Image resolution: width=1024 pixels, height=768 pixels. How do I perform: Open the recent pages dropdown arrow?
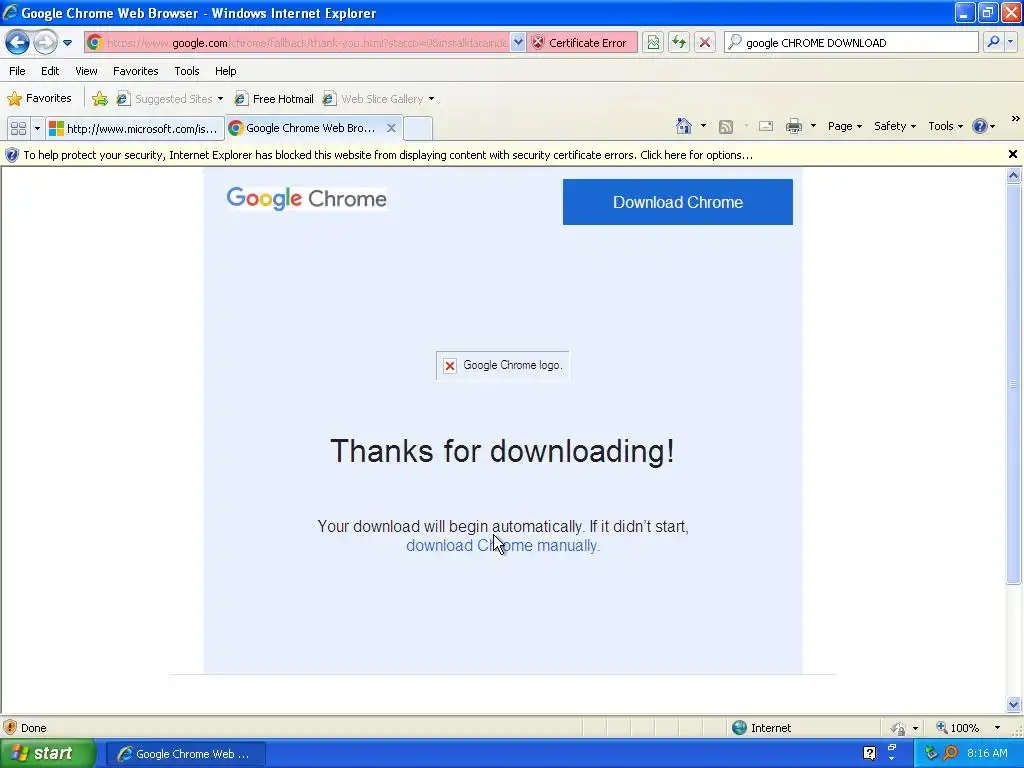67,43
